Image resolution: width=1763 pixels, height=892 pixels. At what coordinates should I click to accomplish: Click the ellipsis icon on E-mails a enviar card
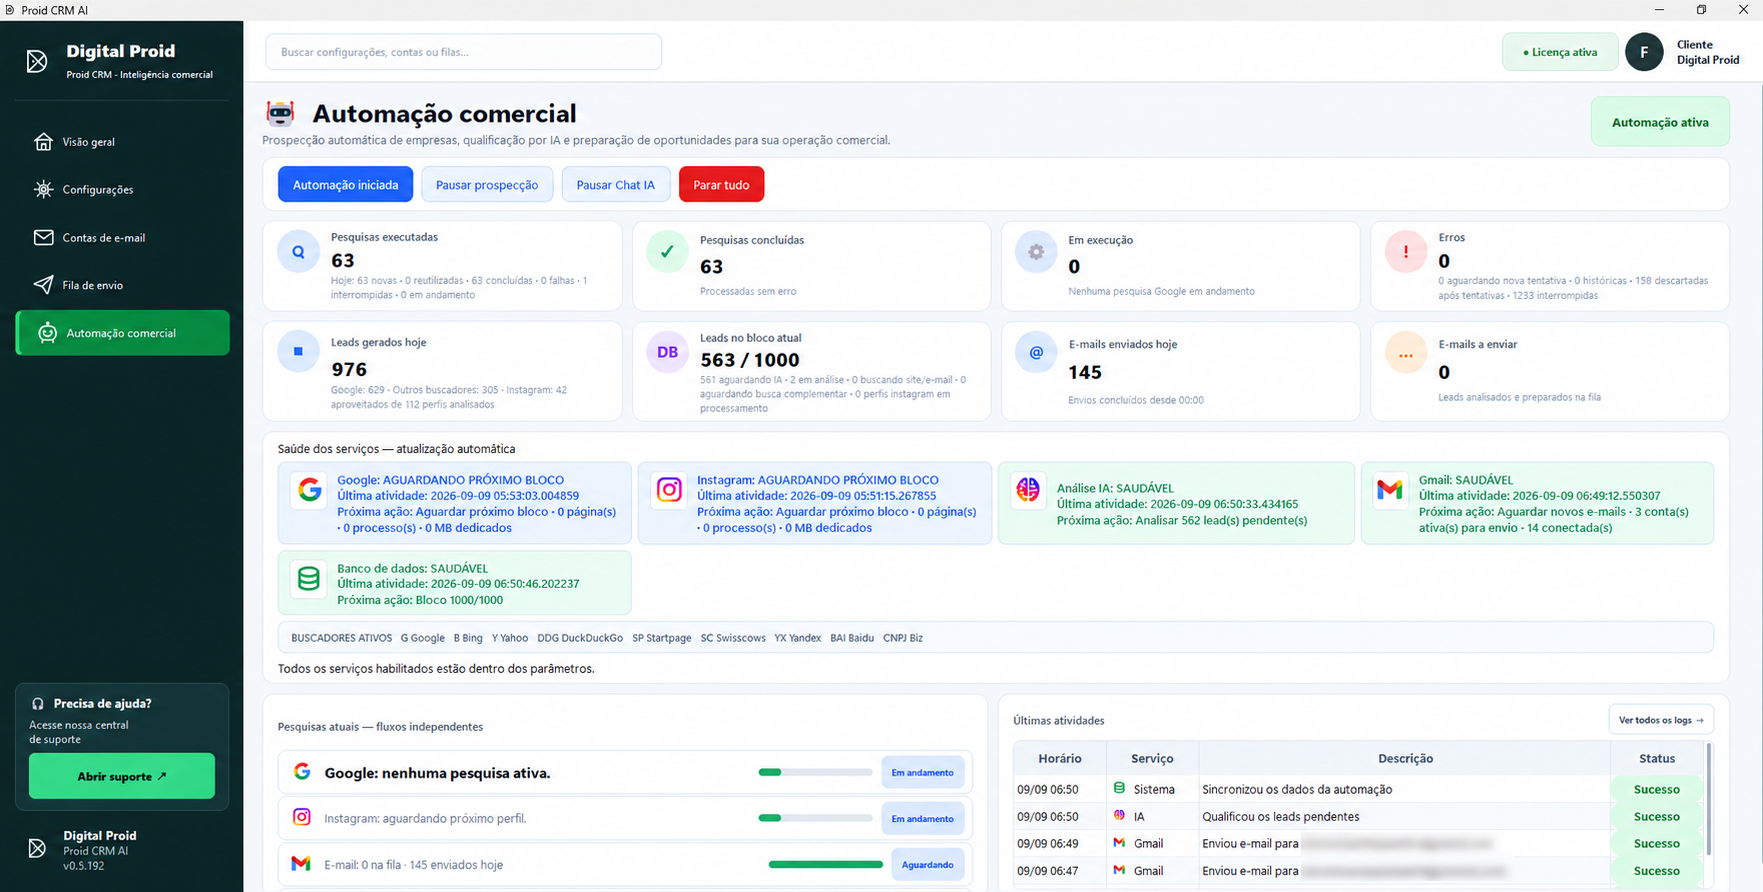1406,354
